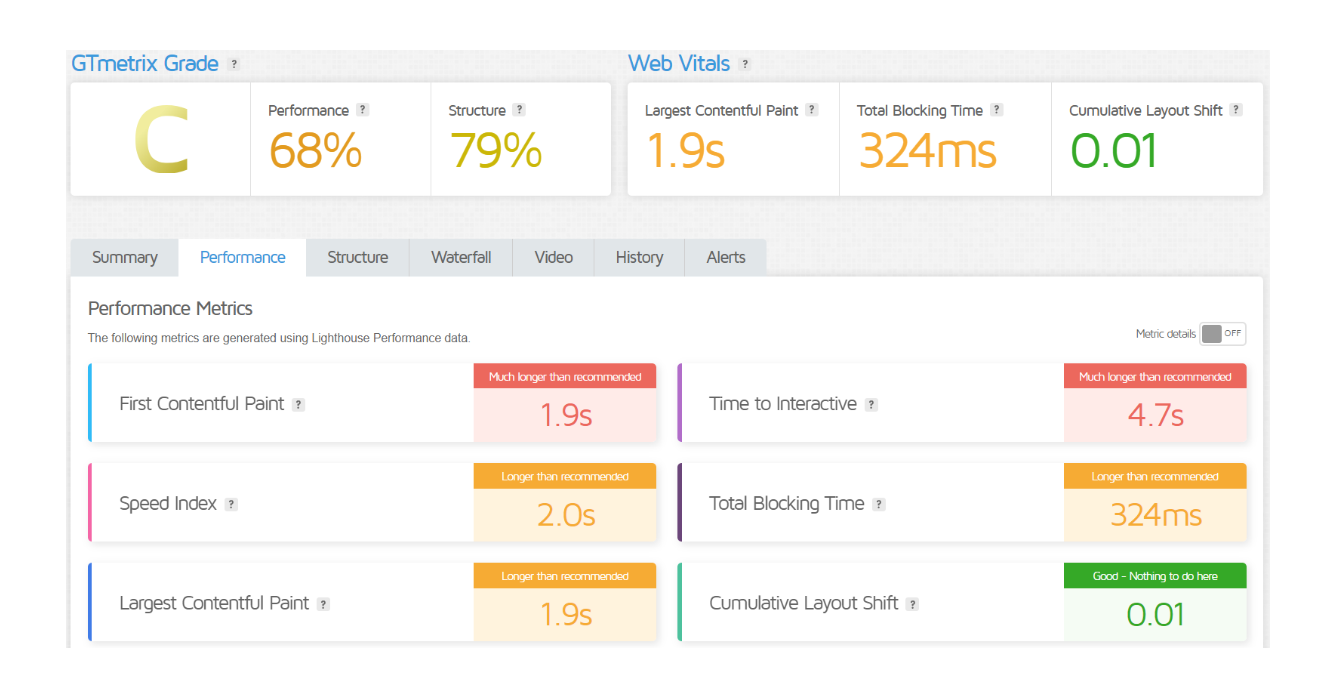Switch to the Alerts tab
Viewport: 1334px width, 700px height.
click(x=726, y=258)
